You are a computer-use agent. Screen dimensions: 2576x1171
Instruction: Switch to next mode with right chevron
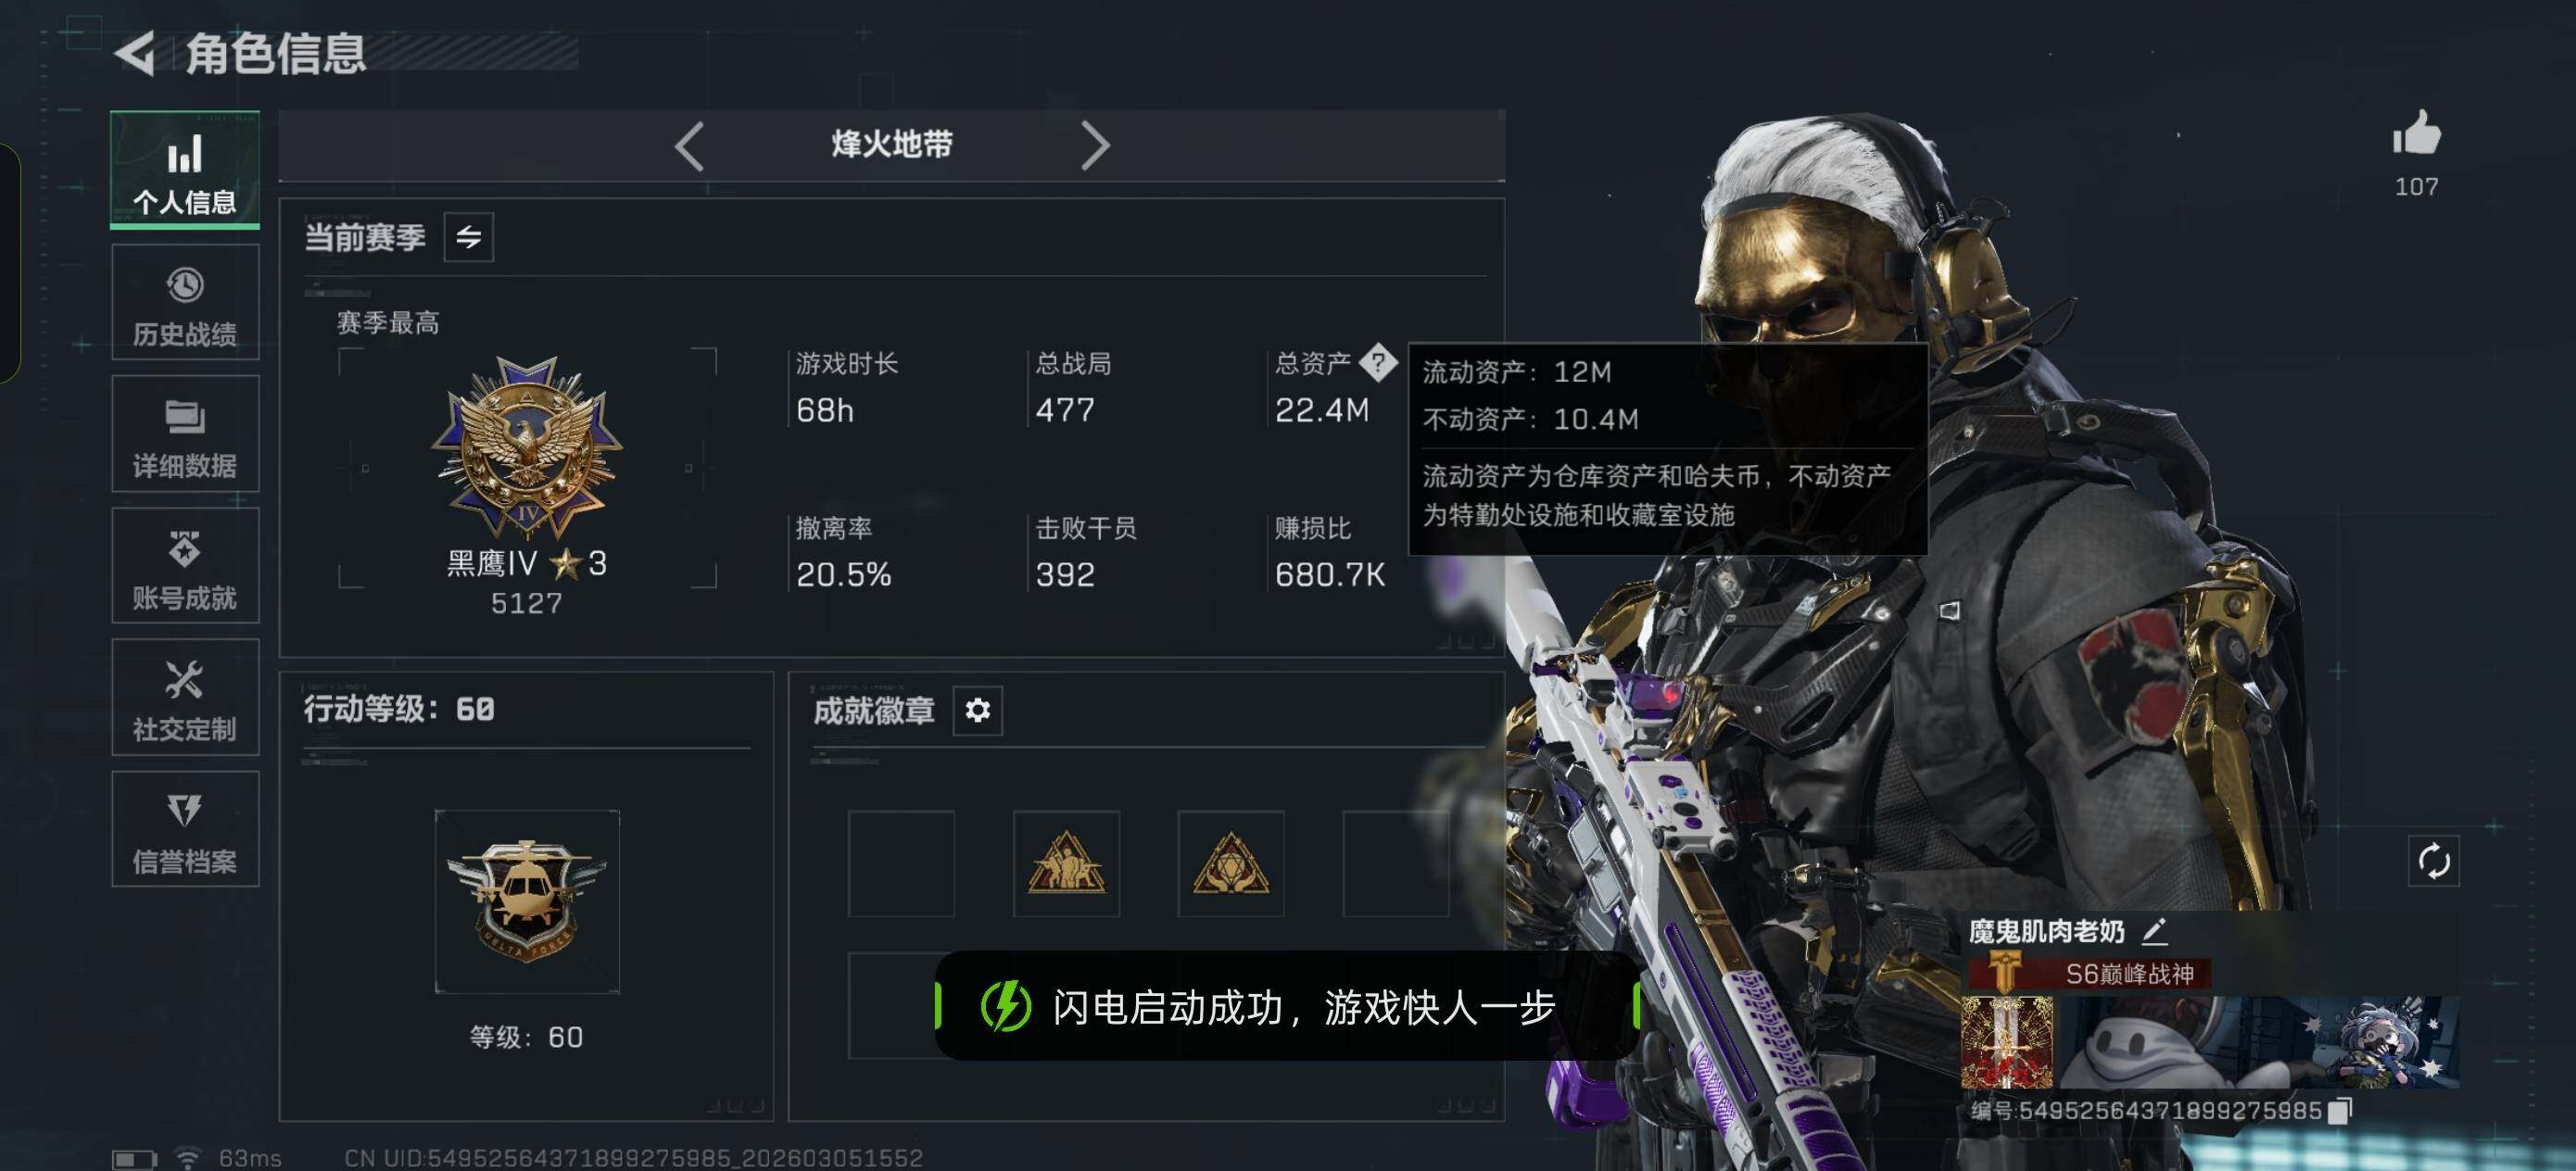click(x=1094, y=146)
